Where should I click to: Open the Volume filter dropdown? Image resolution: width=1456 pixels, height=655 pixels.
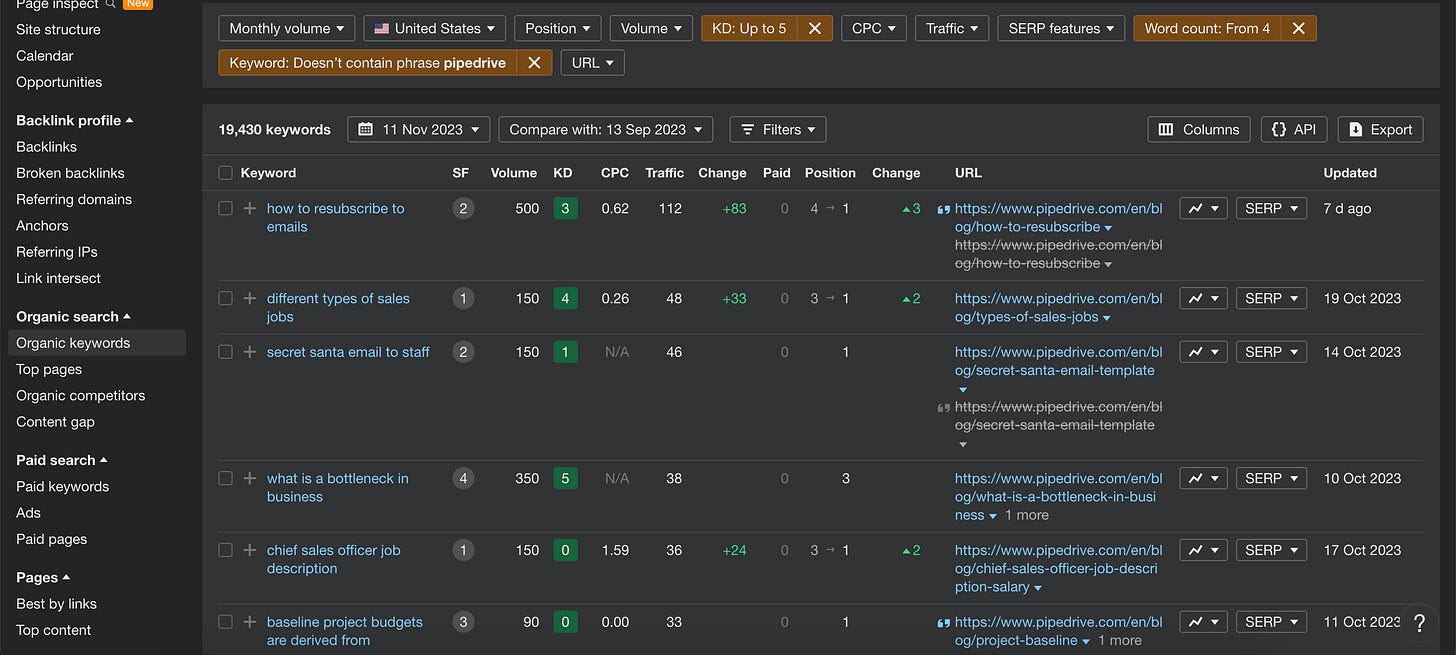tap(651, 29)
